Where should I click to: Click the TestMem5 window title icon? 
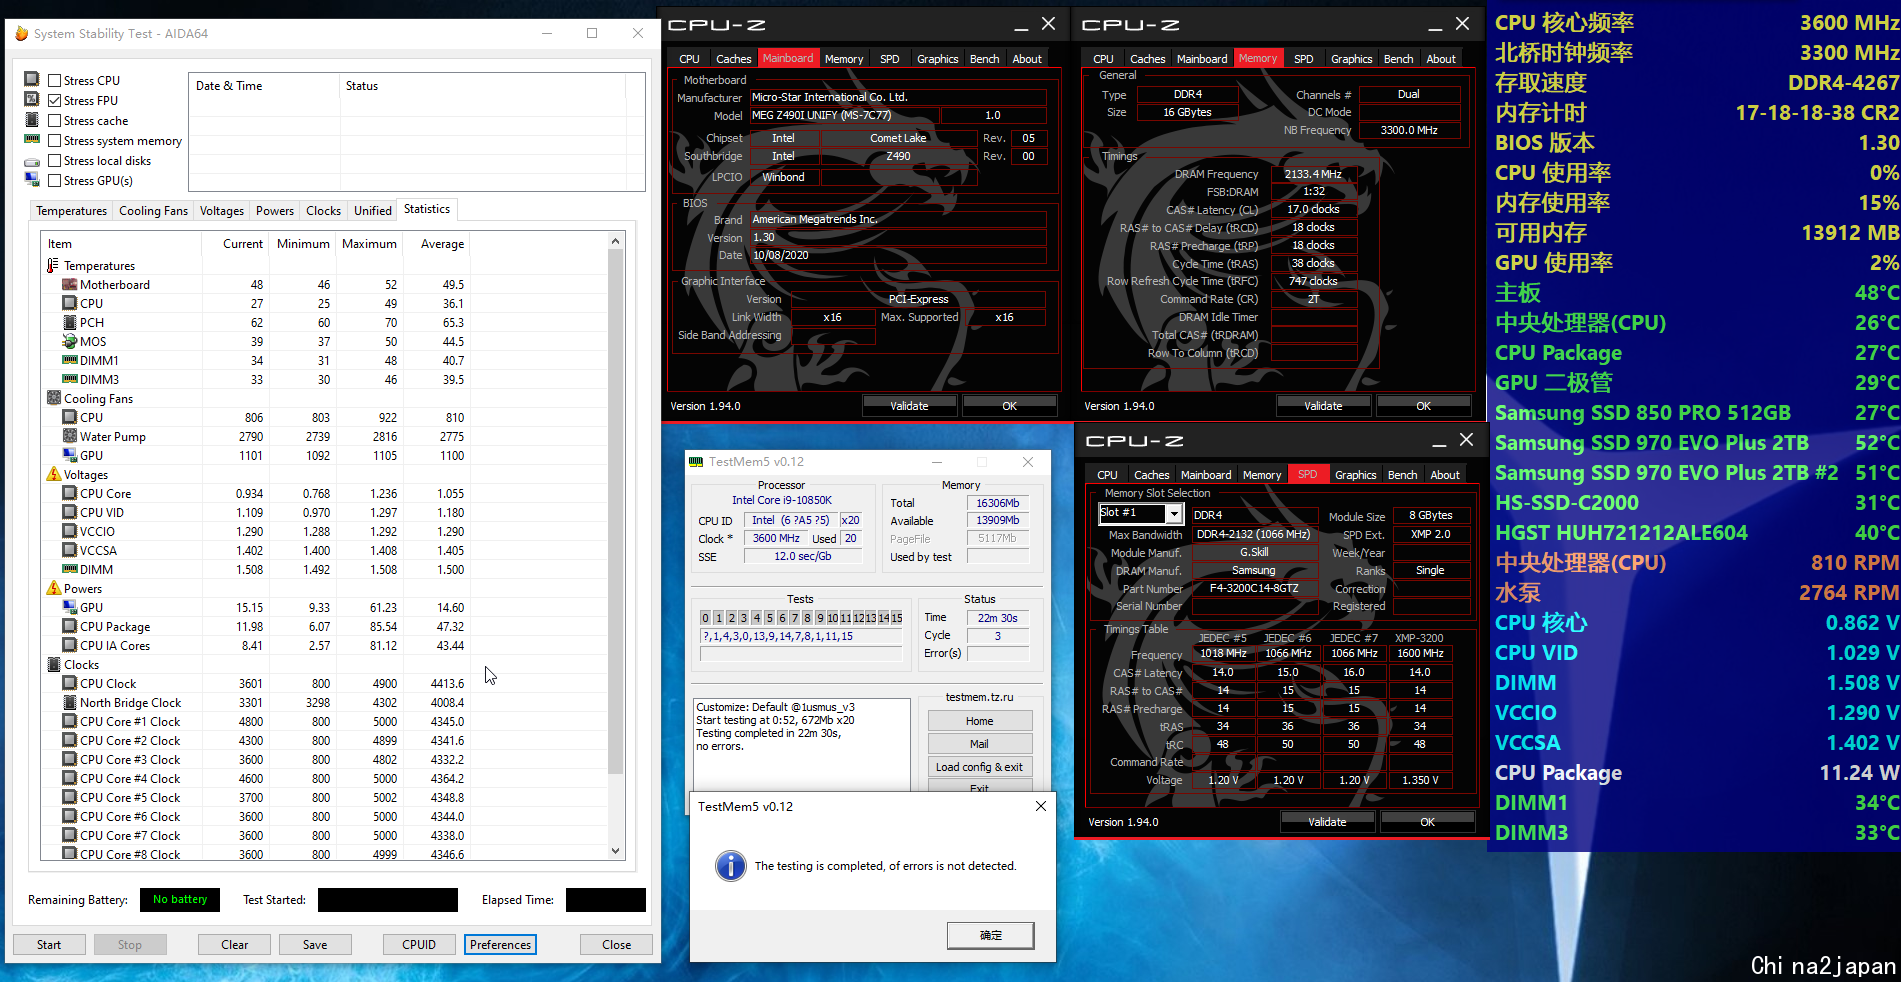[x=696, y=461]
